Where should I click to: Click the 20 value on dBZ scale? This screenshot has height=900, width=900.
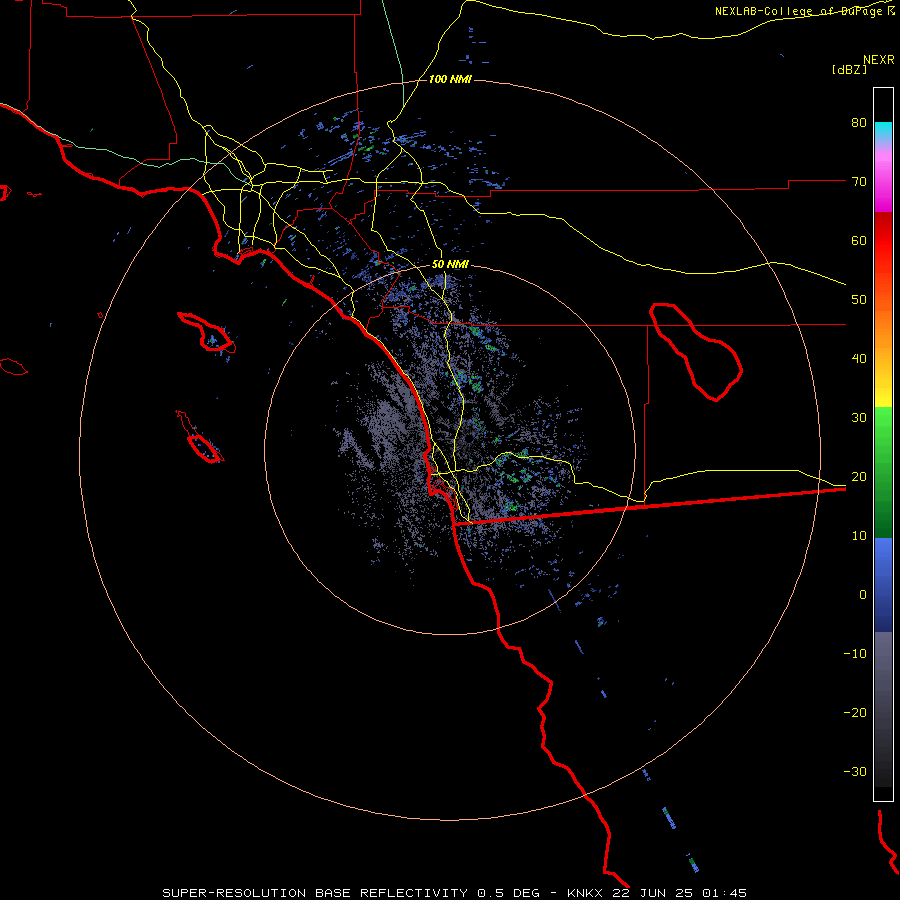[x=859, y=477]
